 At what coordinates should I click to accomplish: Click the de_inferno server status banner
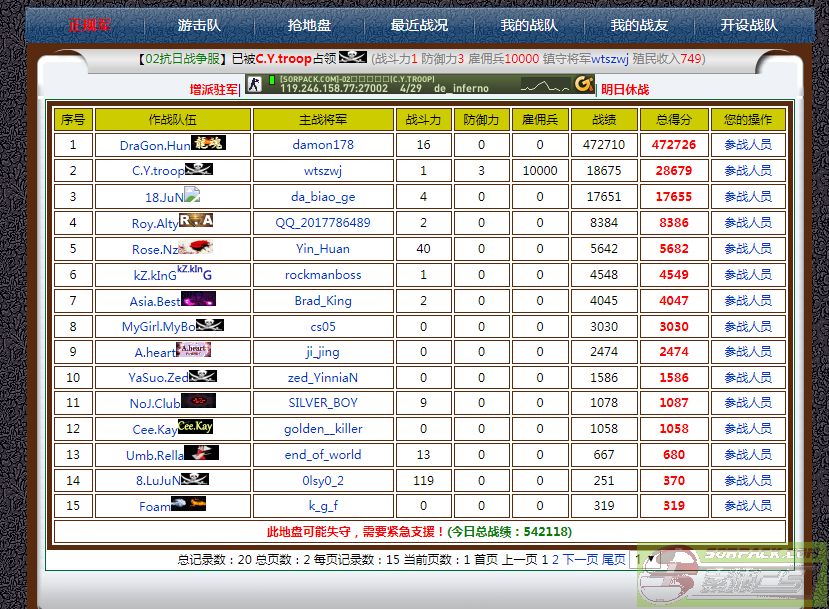point(420,85)
